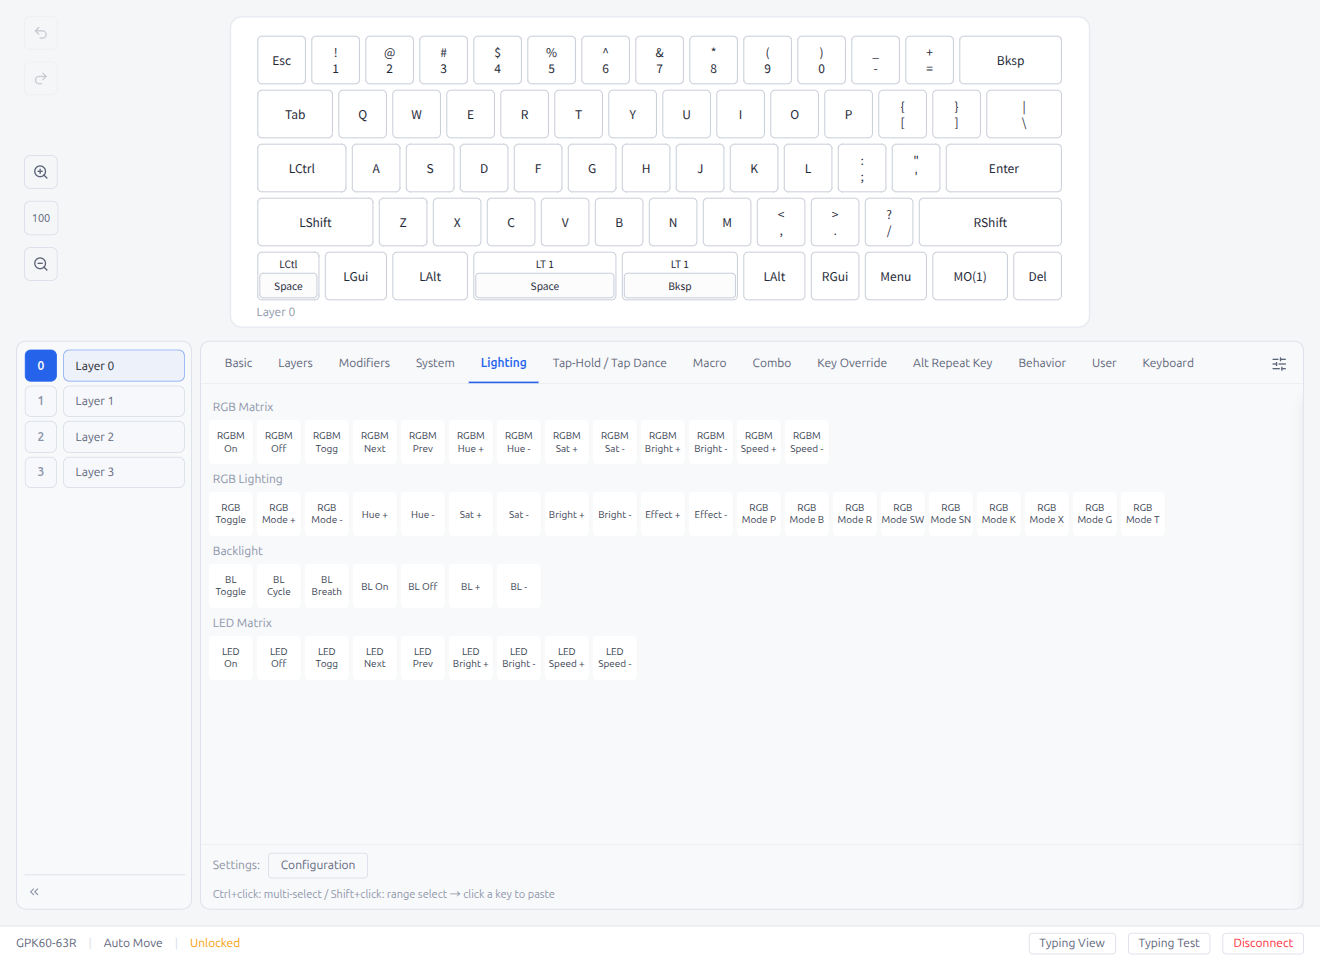Viewport: 1320px width, 960px height.
Task: Zoom out of the keyboard view
Action: 40,263
